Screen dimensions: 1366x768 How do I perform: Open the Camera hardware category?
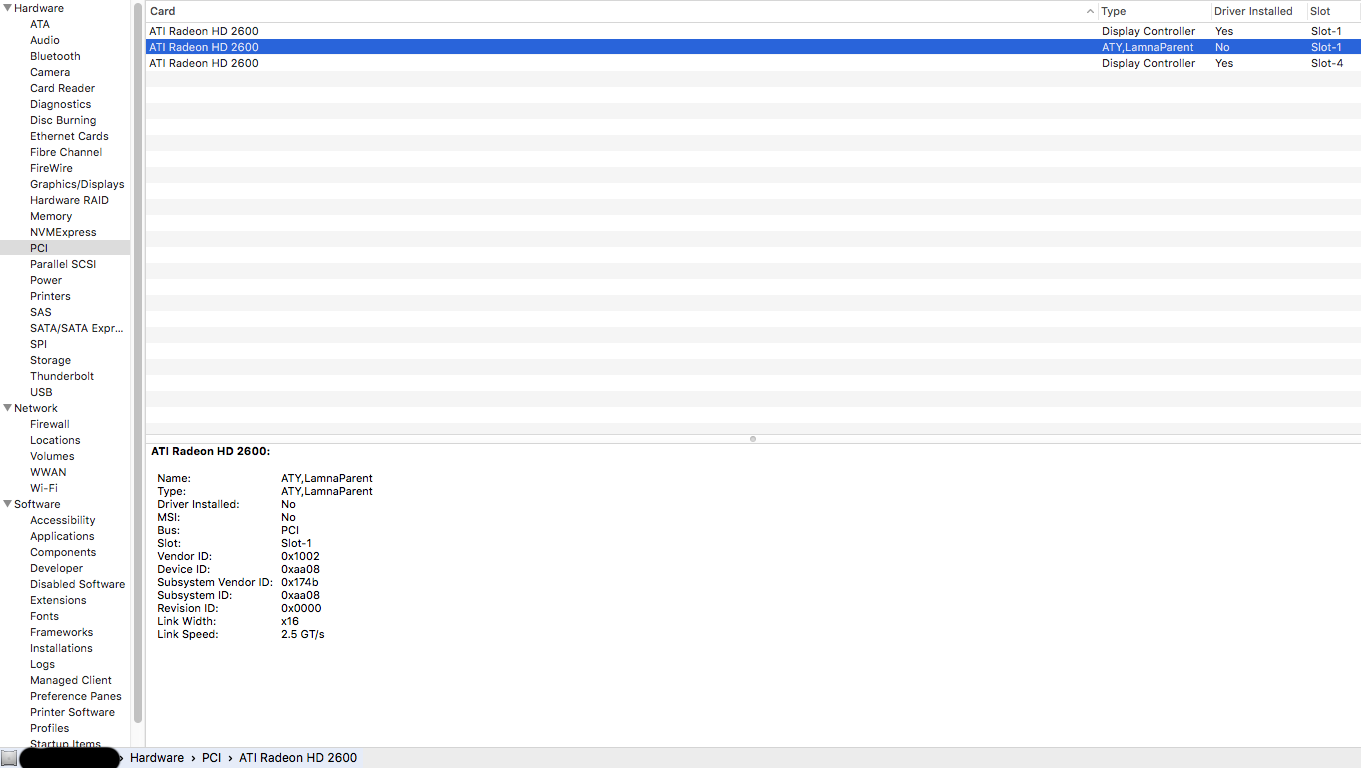coord(50,72)
